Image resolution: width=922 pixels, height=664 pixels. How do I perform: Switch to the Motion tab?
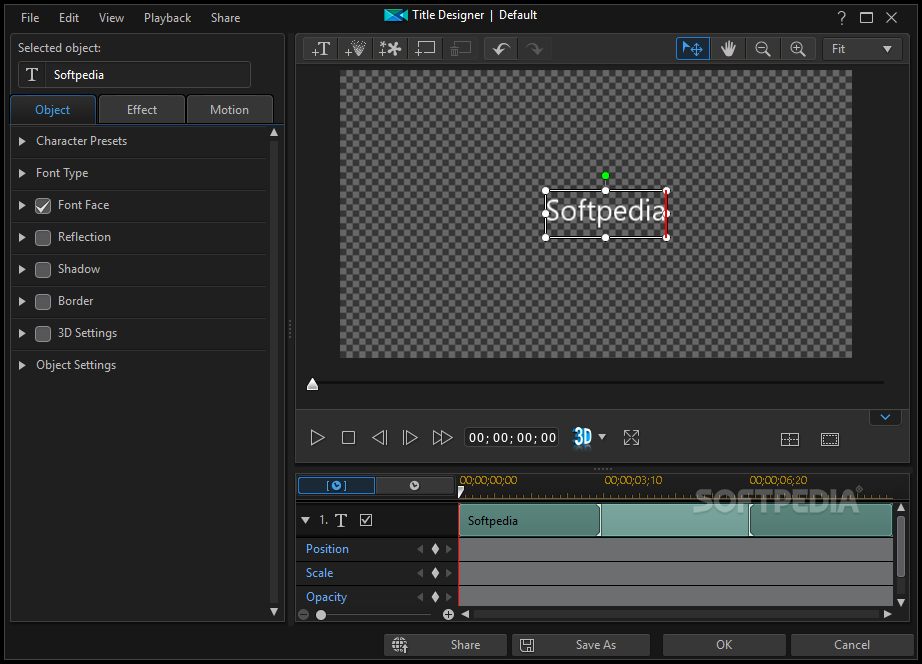[229, 110]
